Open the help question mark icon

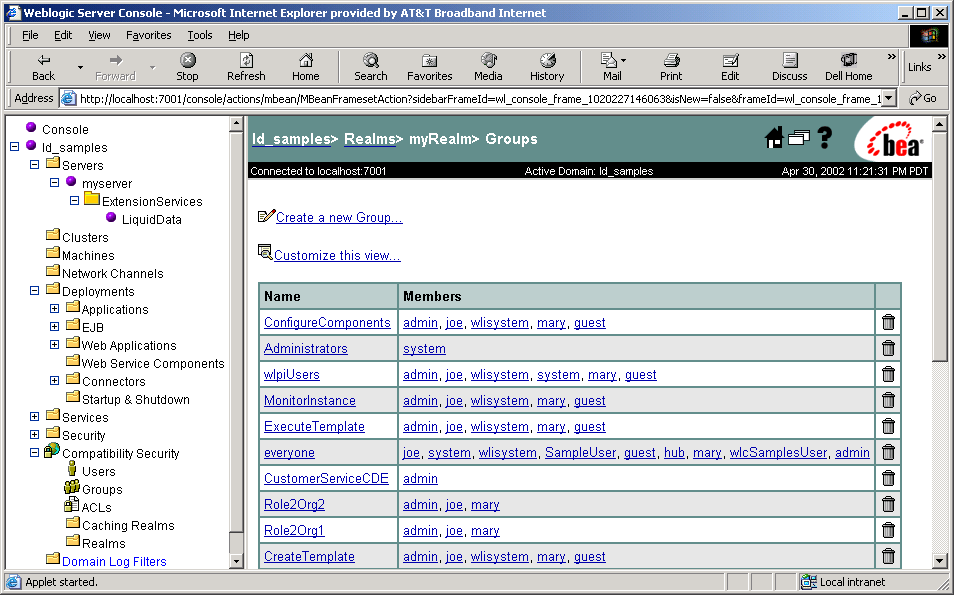click(825, 138)
